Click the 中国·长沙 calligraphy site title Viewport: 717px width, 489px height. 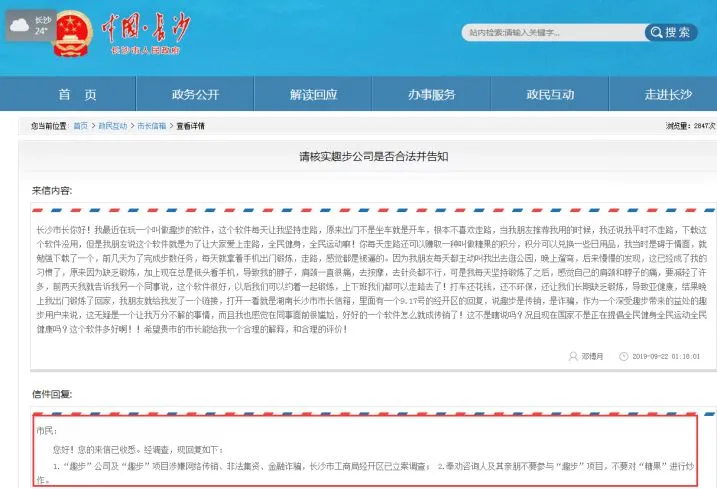tap(146, 27)
